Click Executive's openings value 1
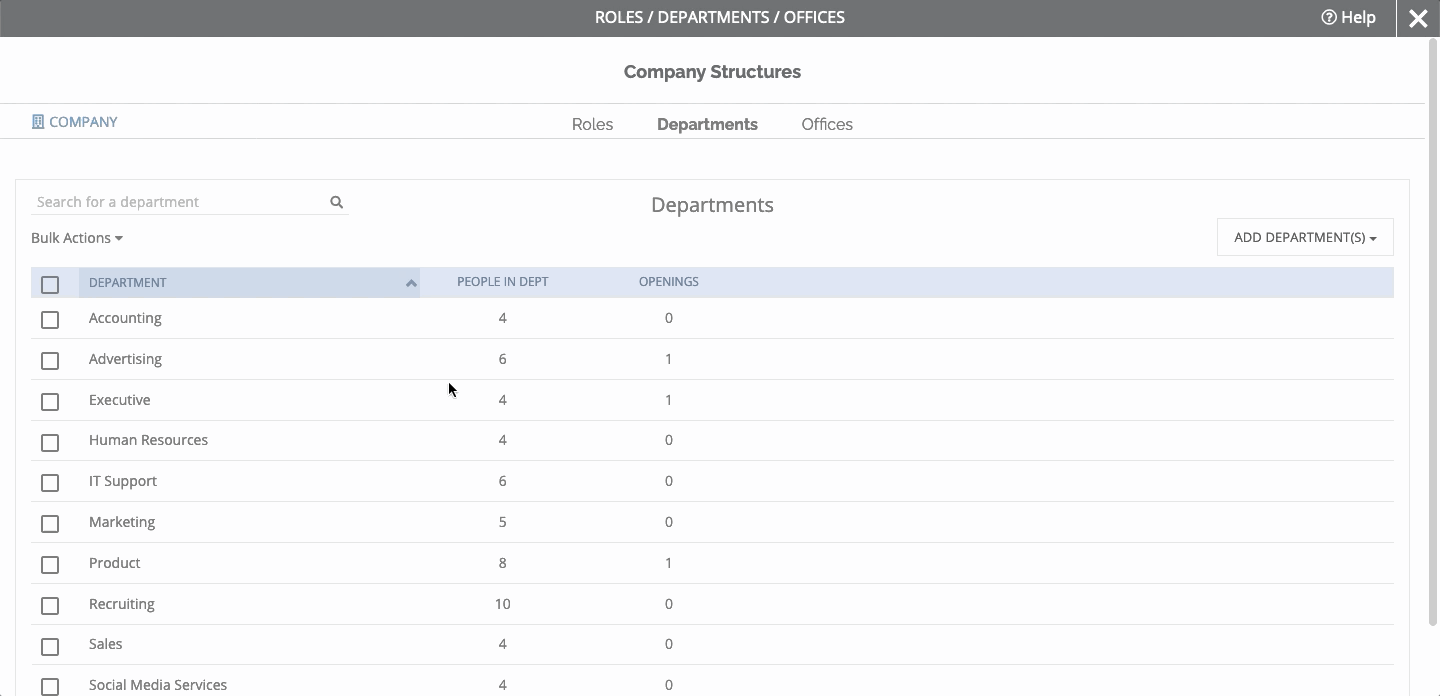This screenshot has width=1440, height=696. coord(668,400)
